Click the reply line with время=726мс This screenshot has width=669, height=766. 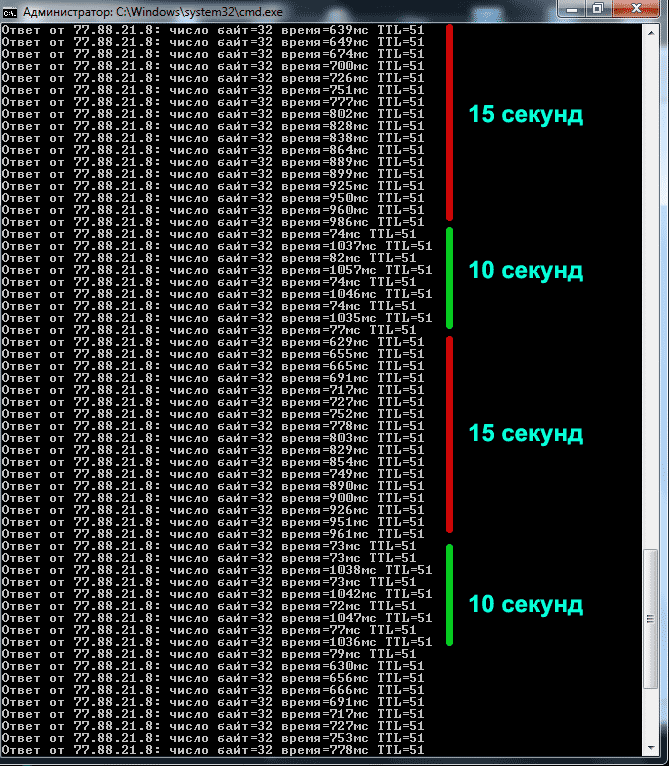(213, 78)
